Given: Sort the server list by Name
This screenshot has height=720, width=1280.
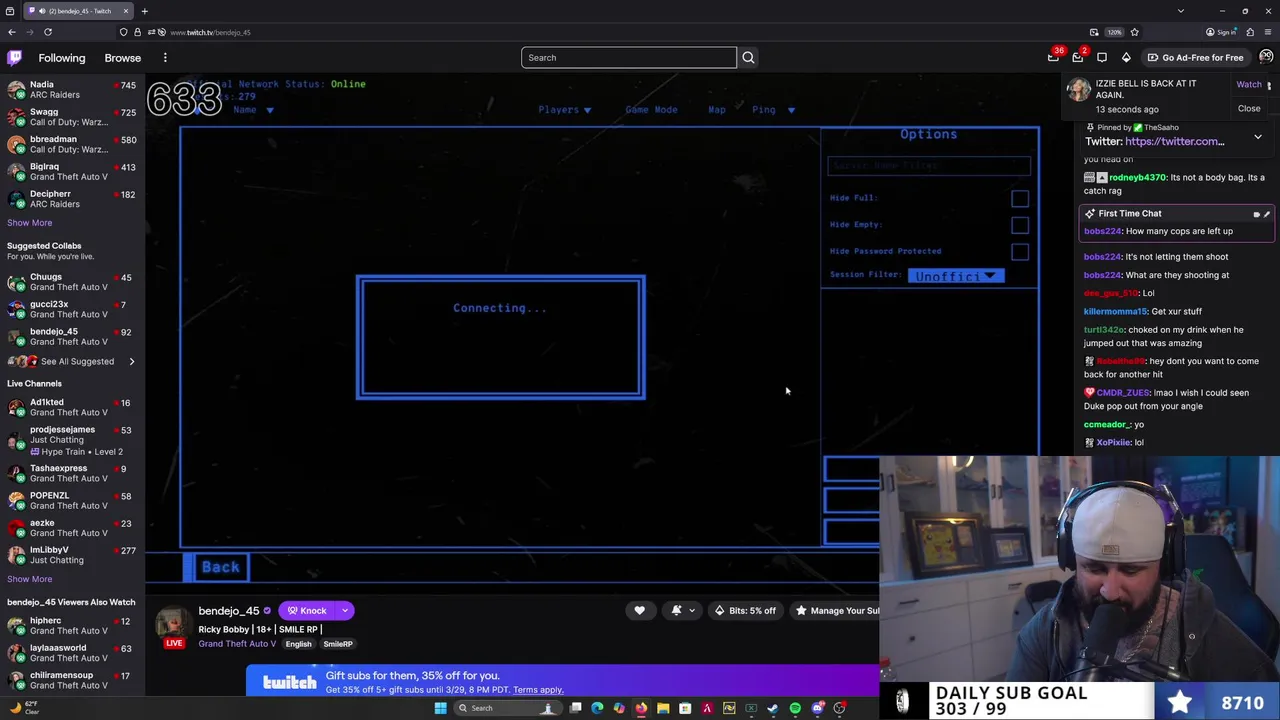Looking at the screenshot, I should pyautogui.click(x=253, y=110).
